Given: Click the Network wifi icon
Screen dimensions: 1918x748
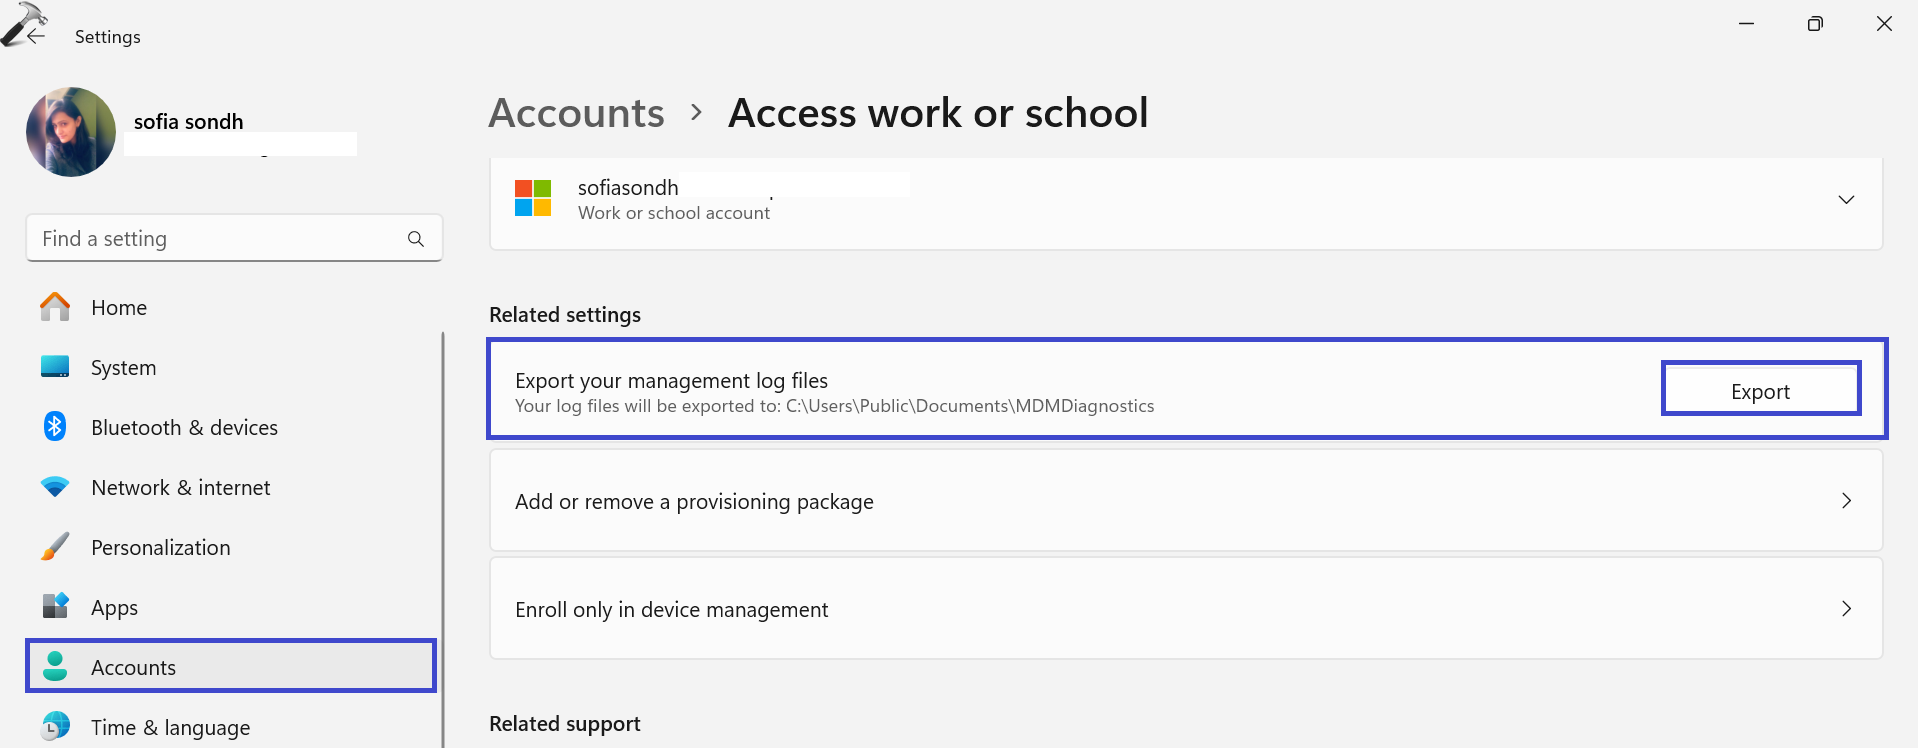Looking at the screenshot, I should click(55, 487).
